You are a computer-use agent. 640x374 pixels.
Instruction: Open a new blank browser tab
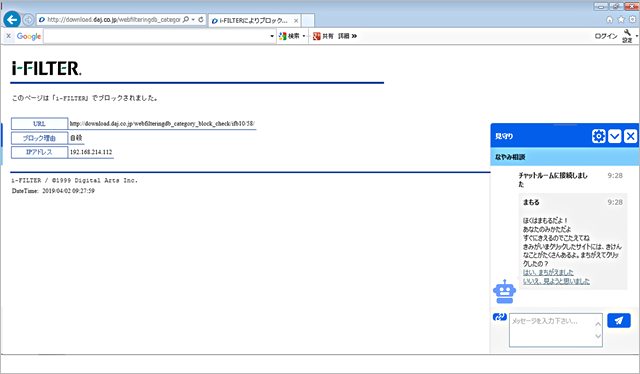[x=308, y=20]
